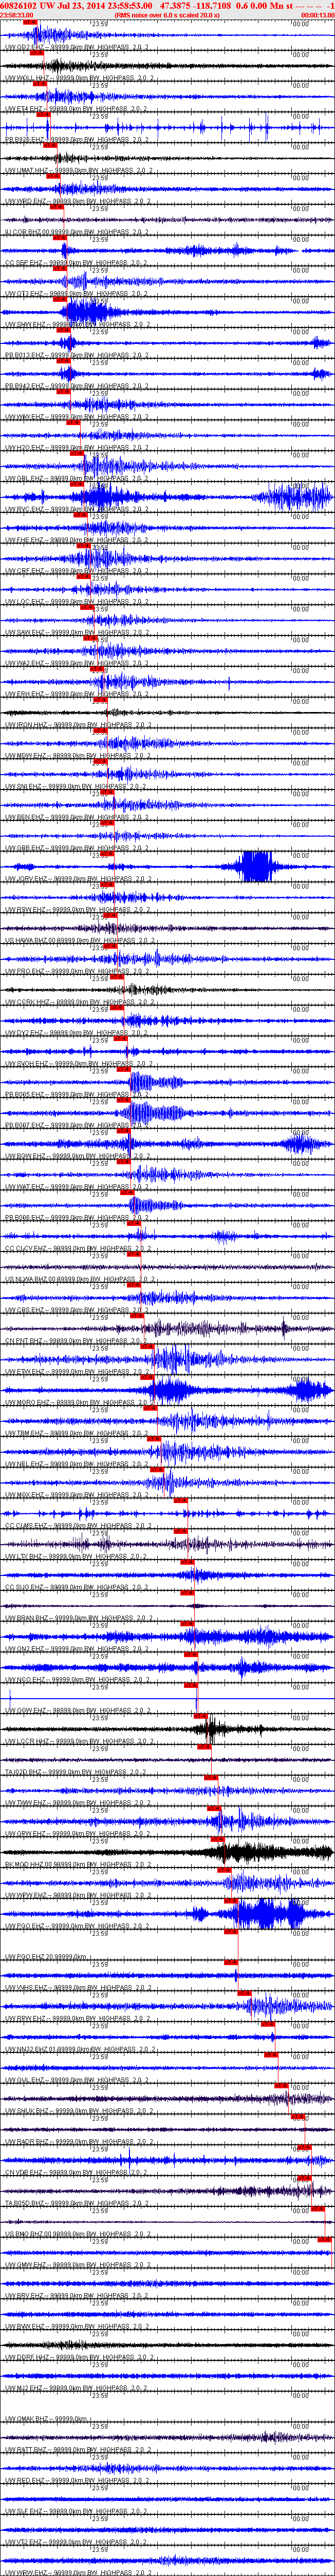
Task: Click the UW RSW EHZ station label
Action: [78, 910]
